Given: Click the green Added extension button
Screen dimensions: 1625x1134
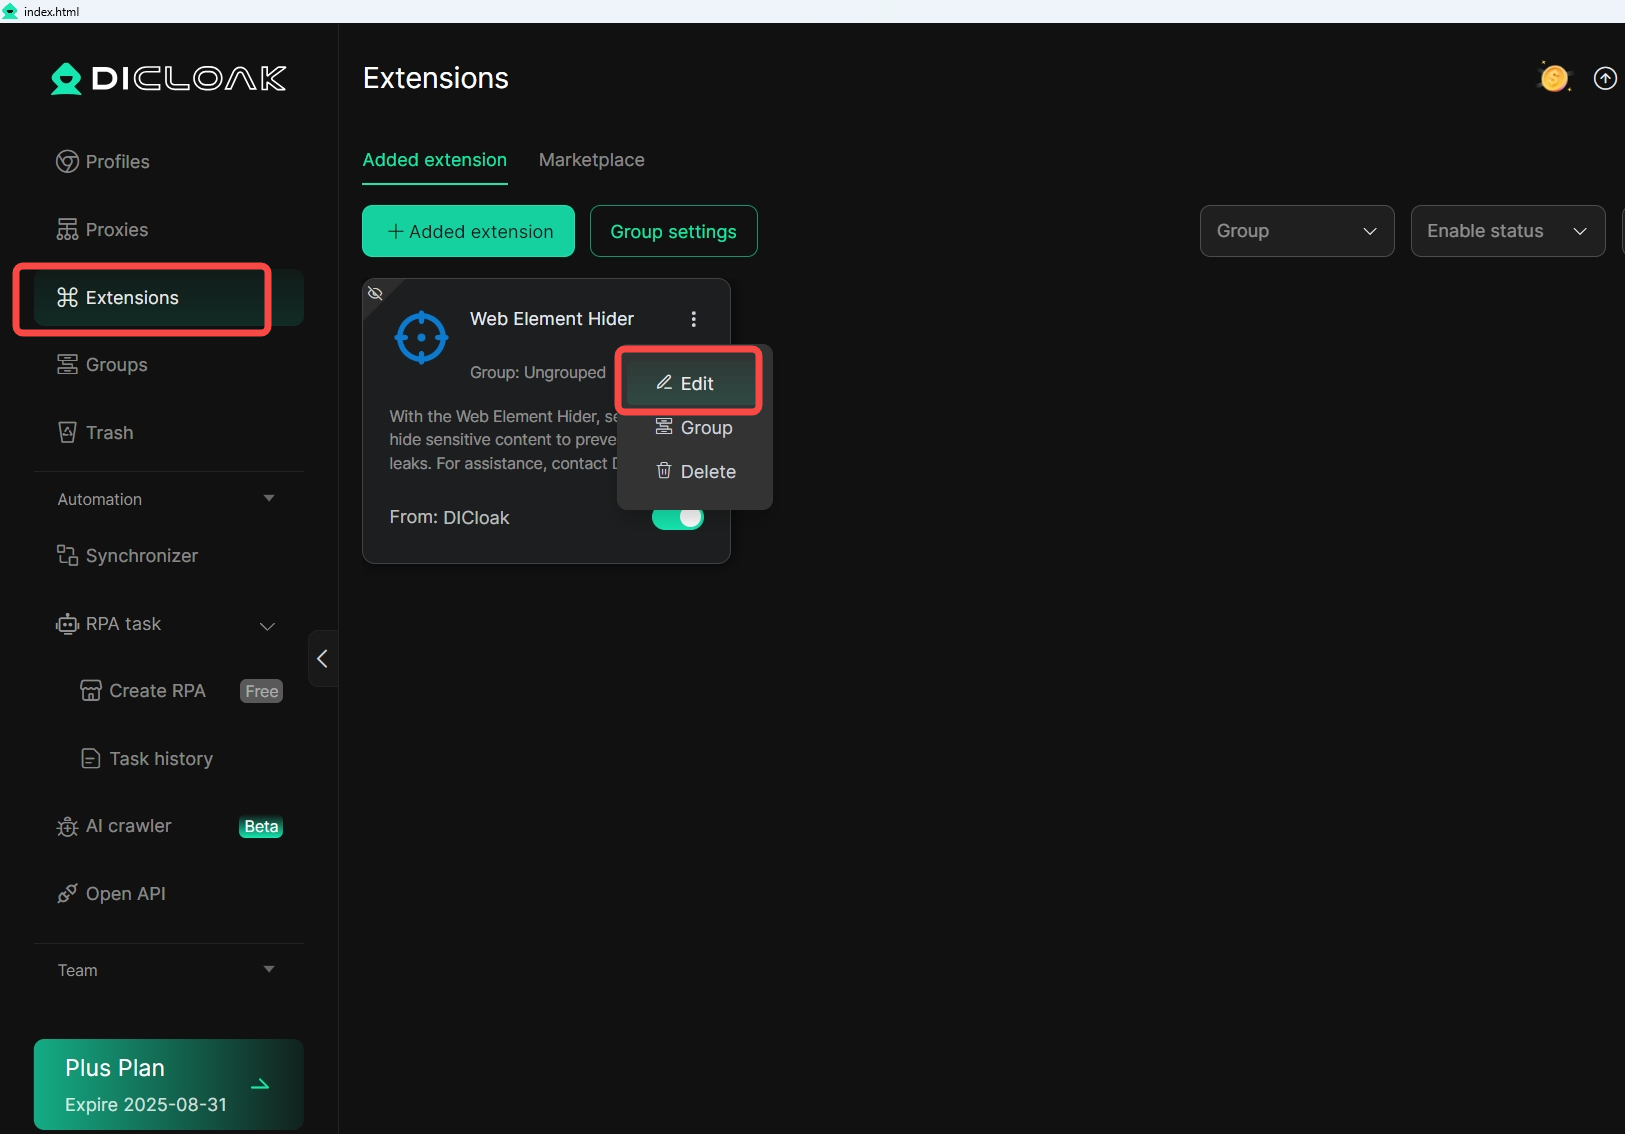Looking at the screenshot, I should pos(468,231).
